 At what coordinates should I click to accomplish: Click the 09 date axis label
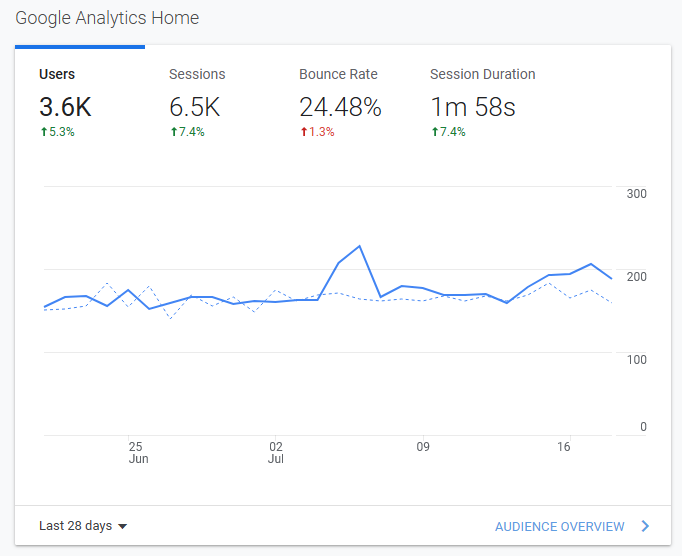coord(423,447)
